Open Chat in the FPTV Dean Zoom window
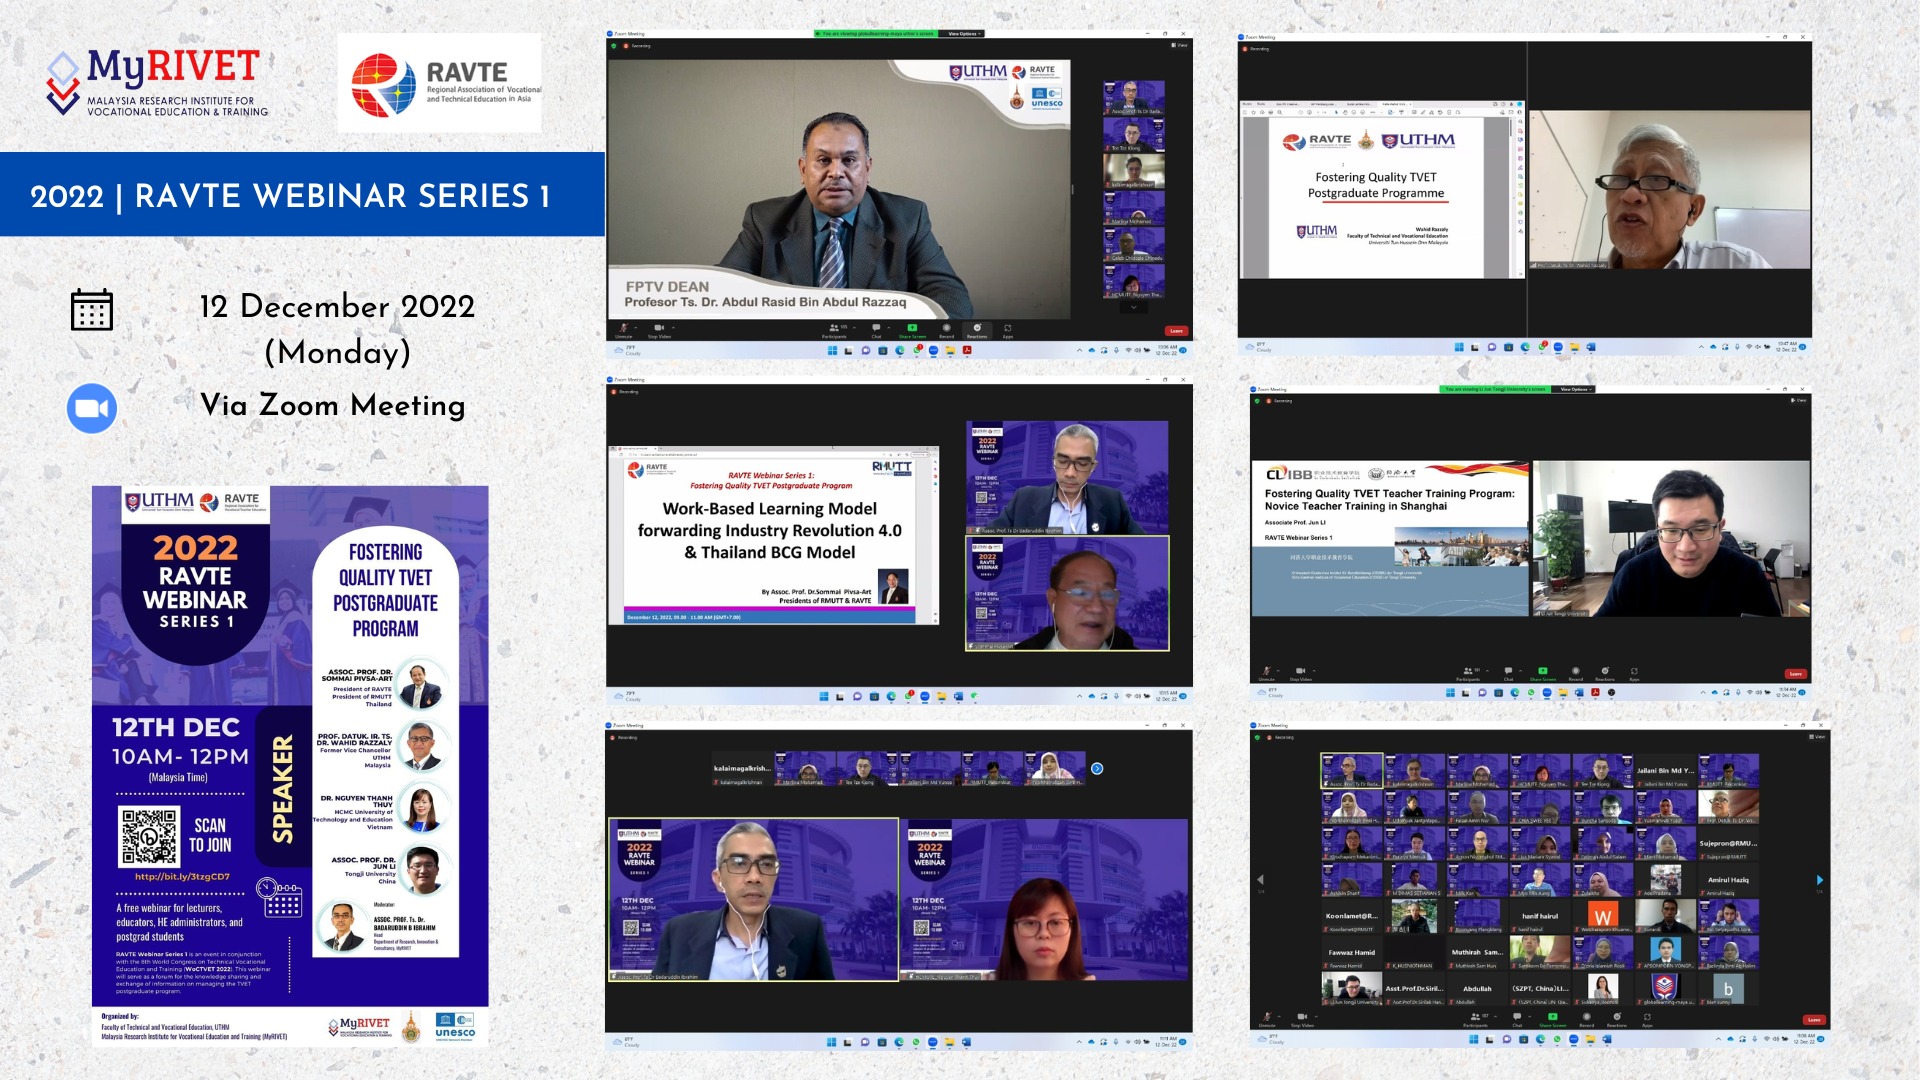The width and height of the screenshot is (1920, 1080). click(876, 330)
